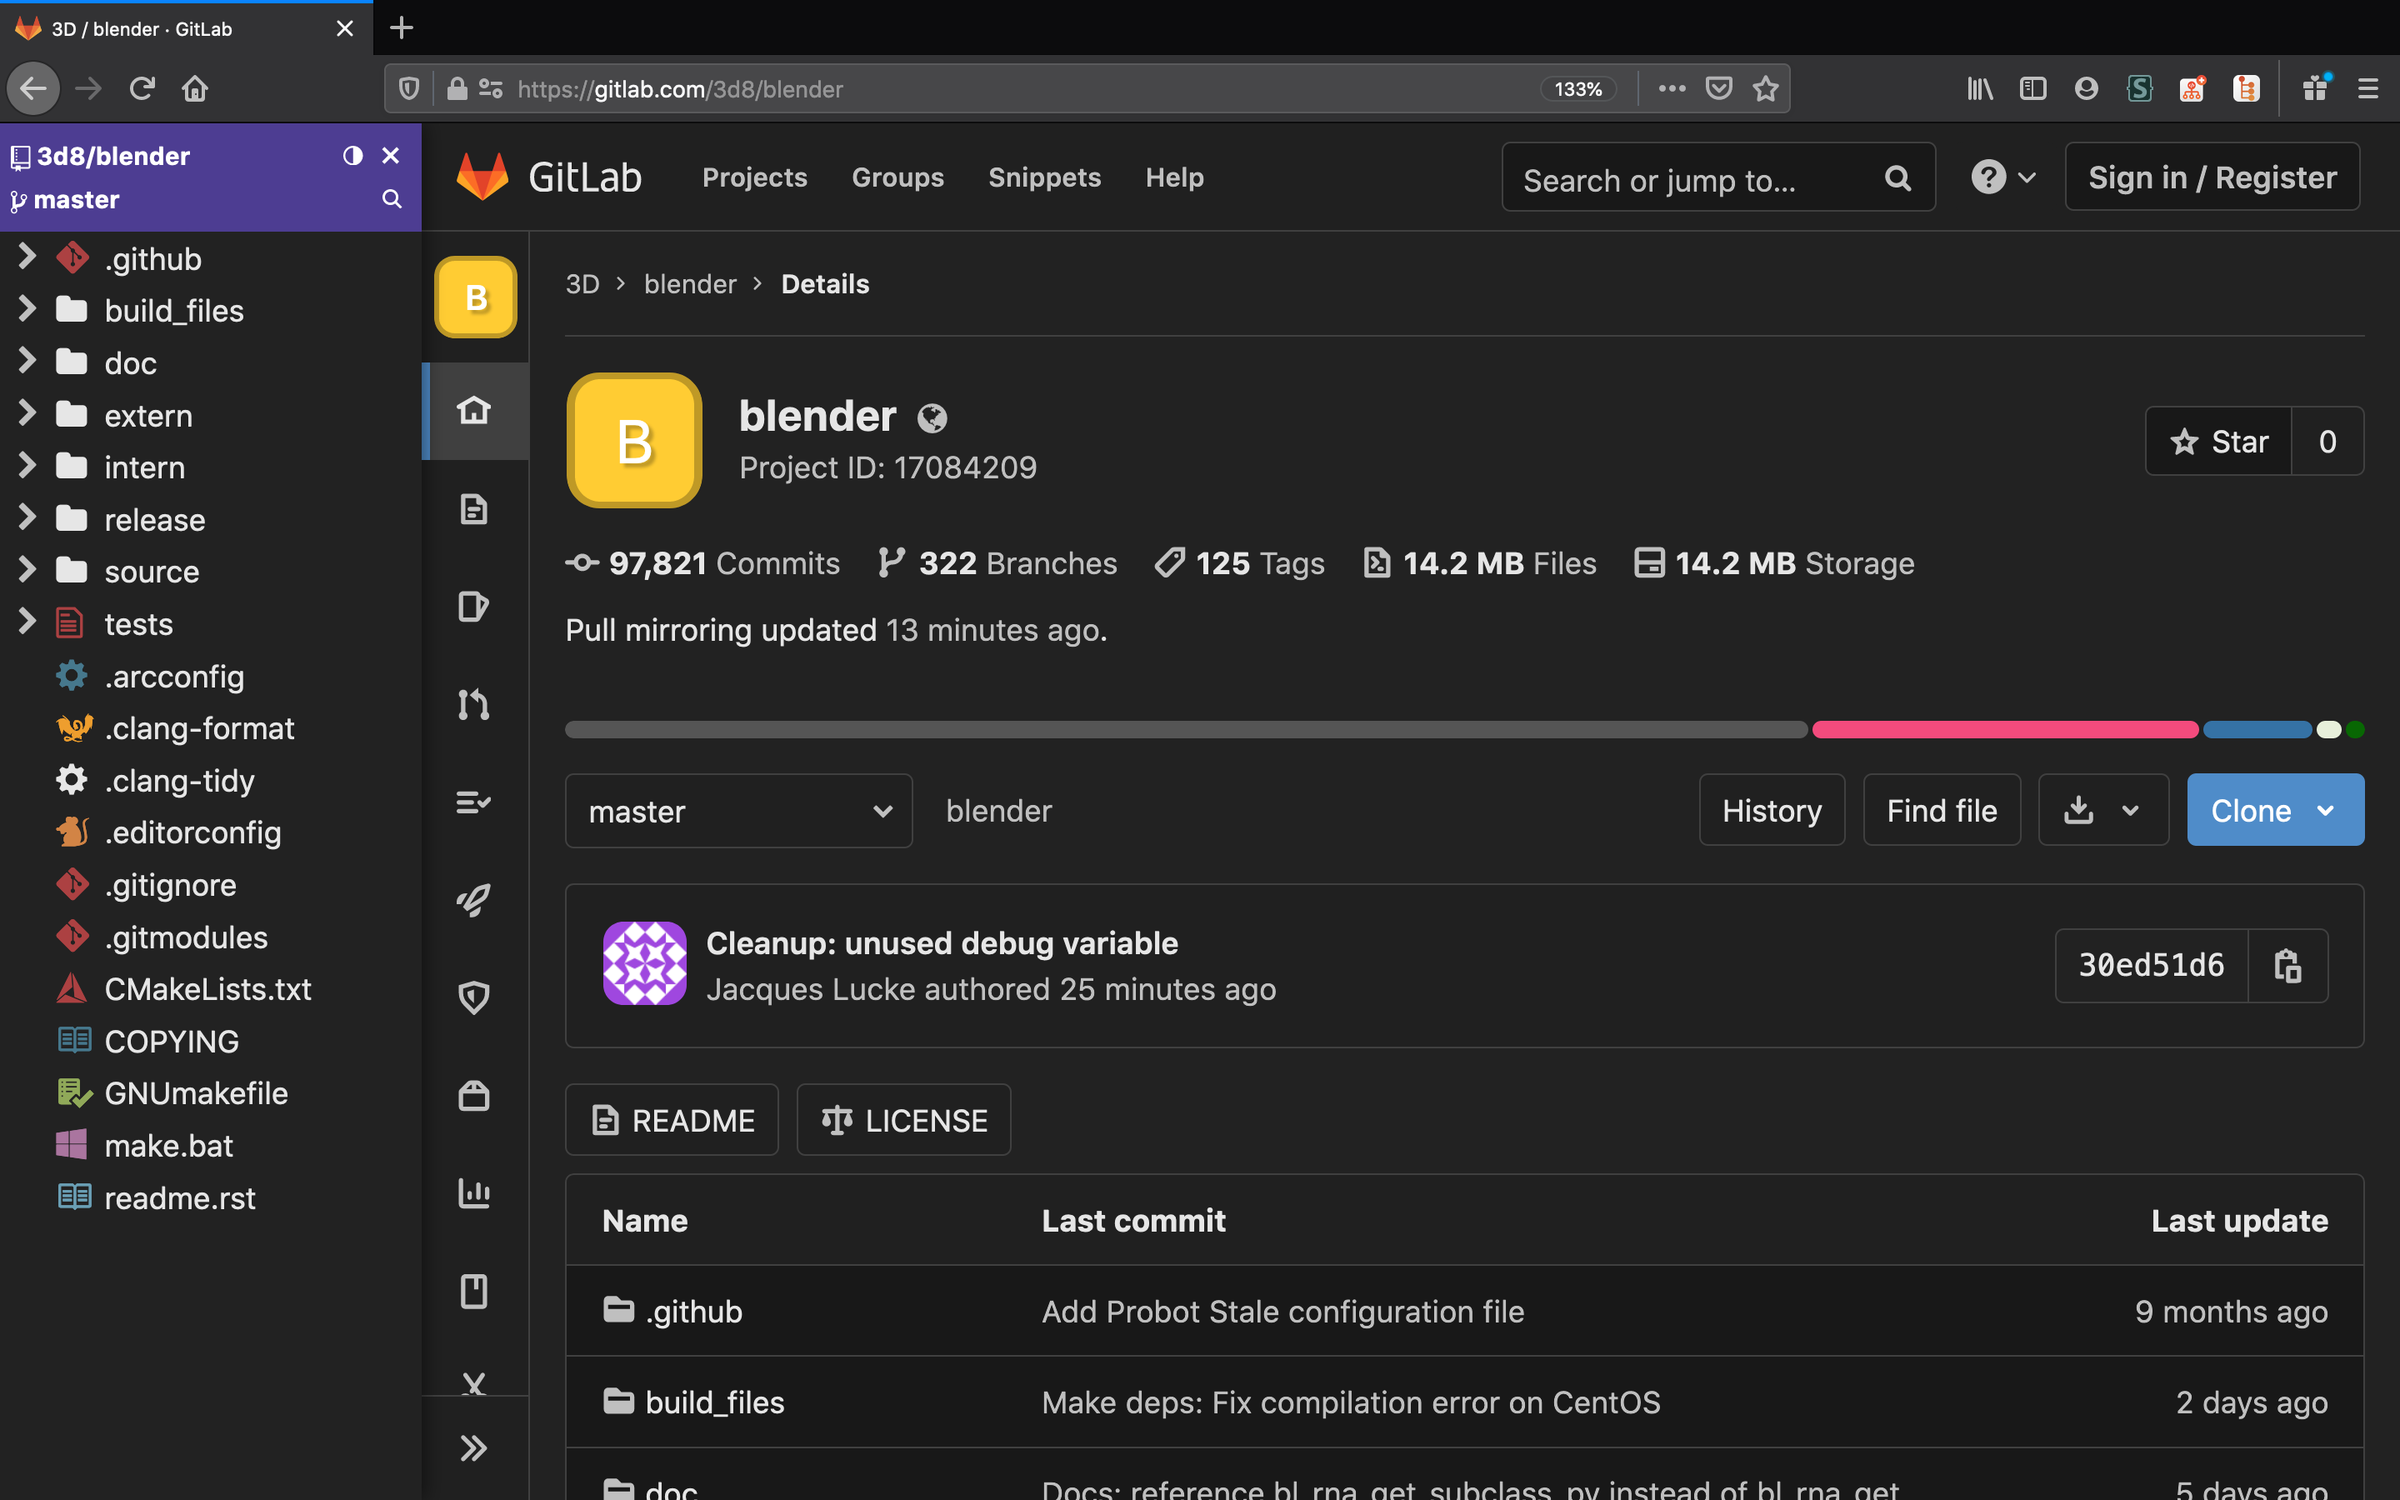Toggle the tree panel dark theme icon
The width and height of the screenshot is (2400, 1500).
[352, 155]
